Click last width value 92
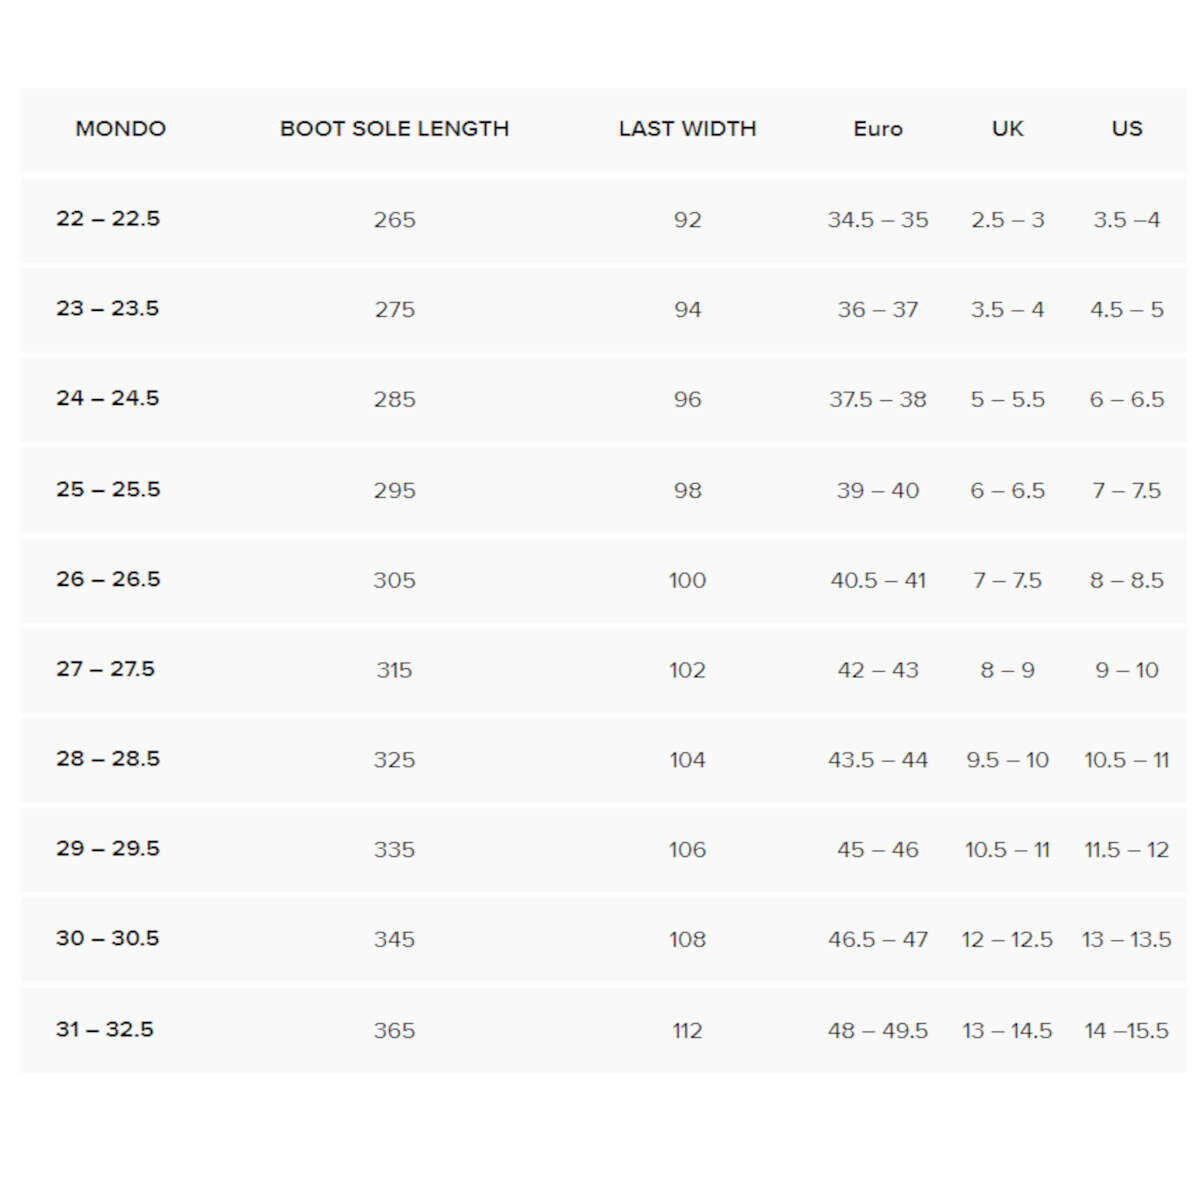Image resolution: width=1200 pixels, height=1200 pixels. point(687,220)
